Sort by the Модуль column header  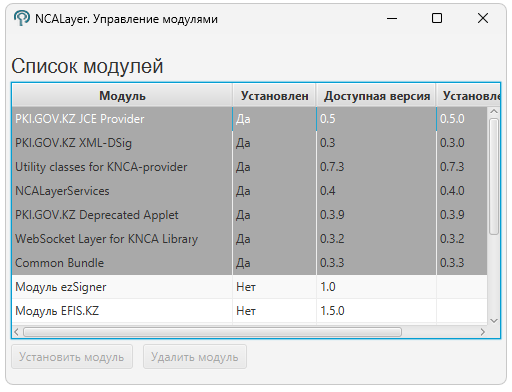(122, 96)
